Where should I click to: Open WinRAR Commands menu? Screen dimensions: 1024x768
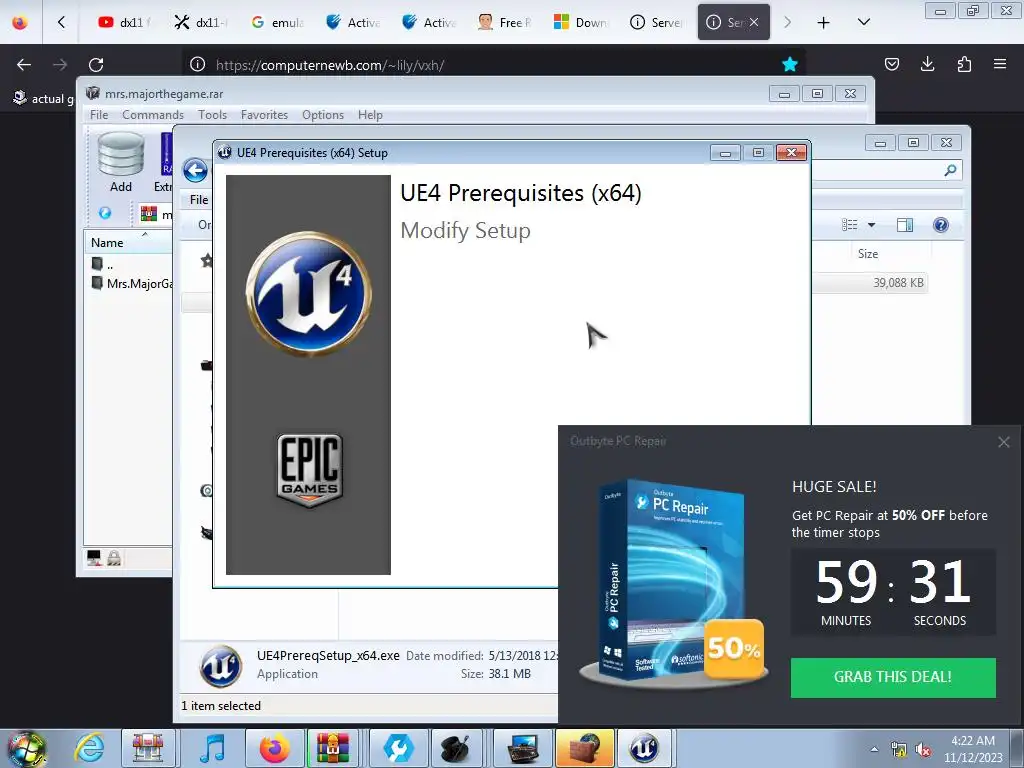coord(153,115)
